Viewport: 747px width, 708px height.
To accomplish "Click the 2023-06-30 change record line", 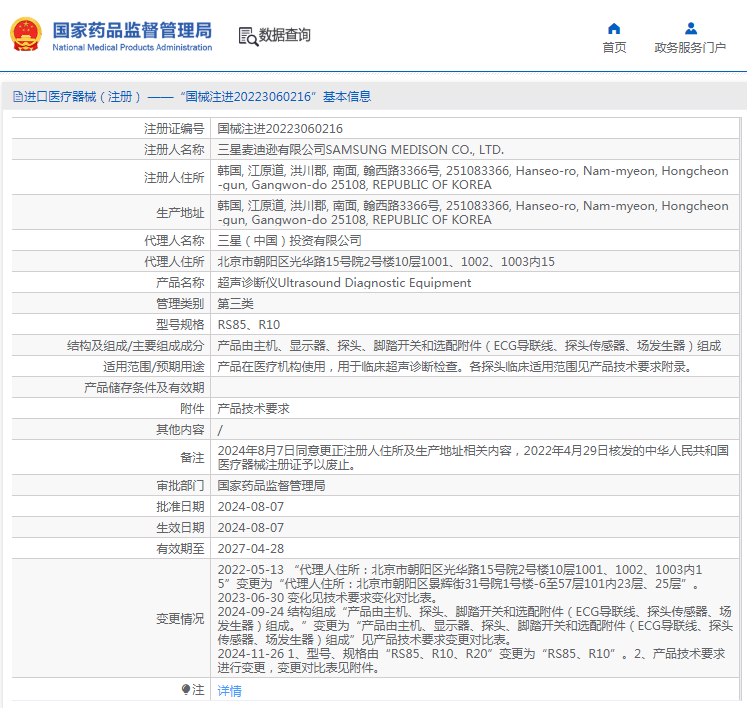I will pyautogui.click(x=327, y=597).
